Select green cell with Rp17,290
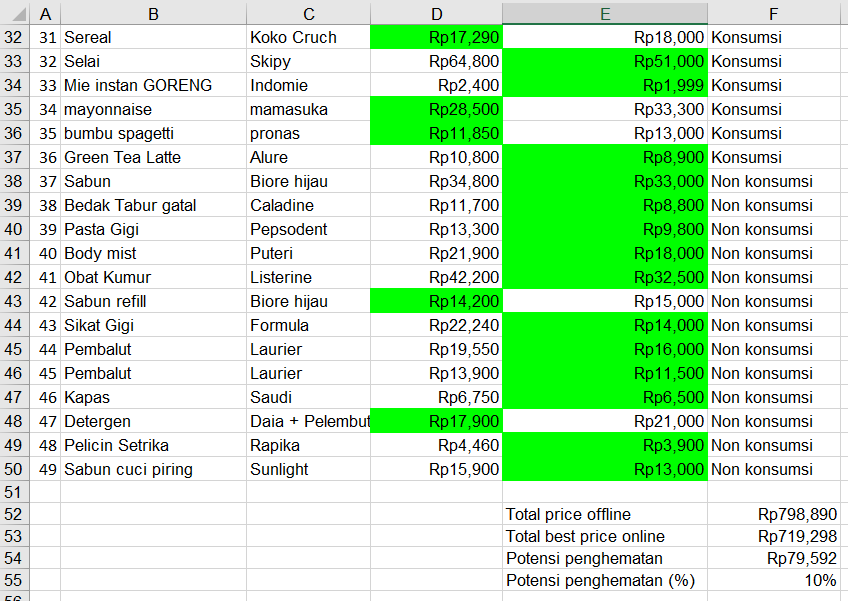The height and width of the screenshot is (601, 848). [x=436, y=37]
